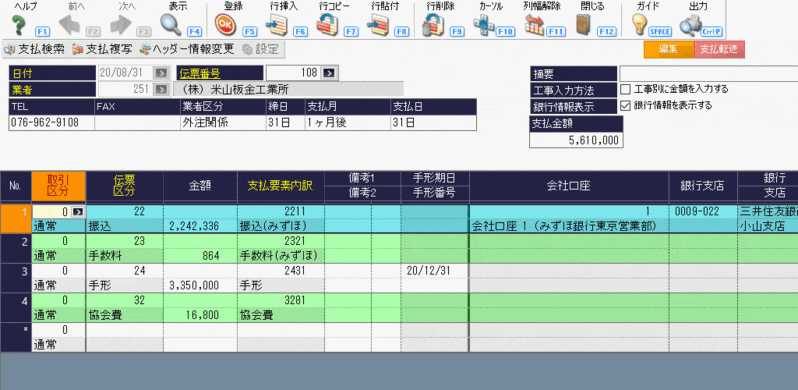Click the cell 振込(みずほ)
The height and width of the screenshot is (390, 798).
click(x=281, y=227)
